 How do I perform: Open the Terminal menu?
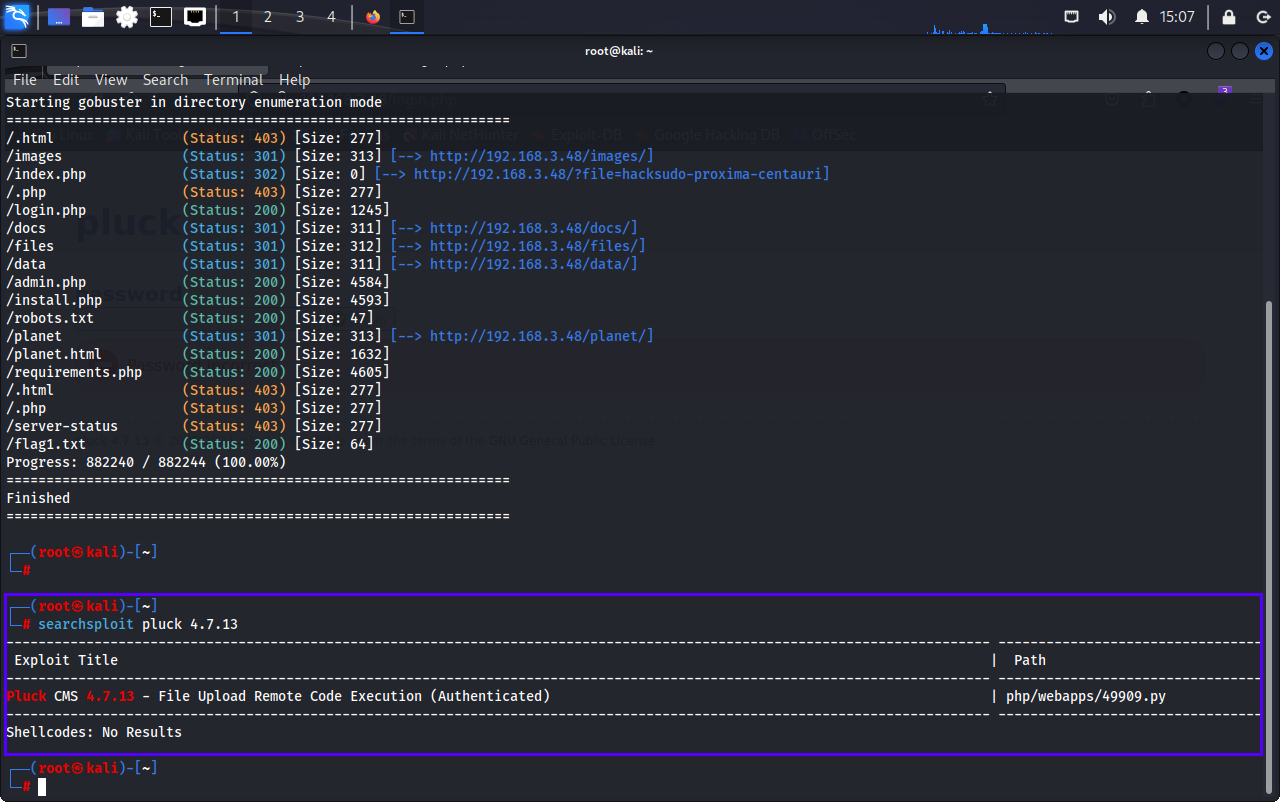coord(234,80)
